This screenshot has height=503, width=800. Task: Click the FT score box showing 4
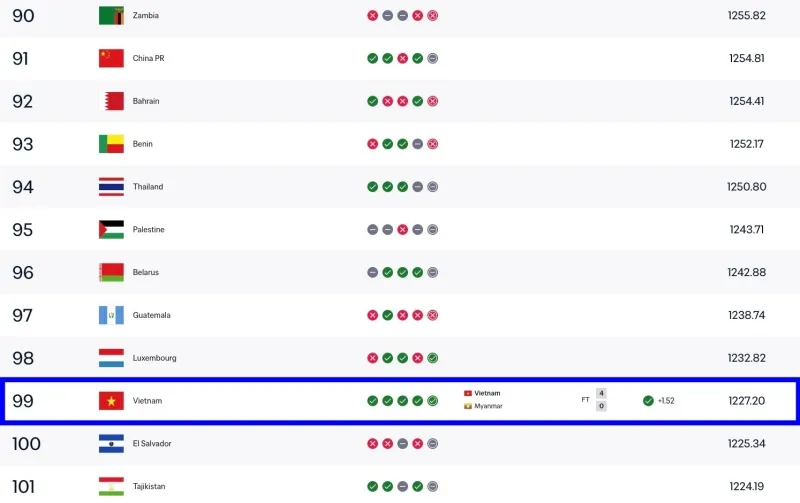602,393
